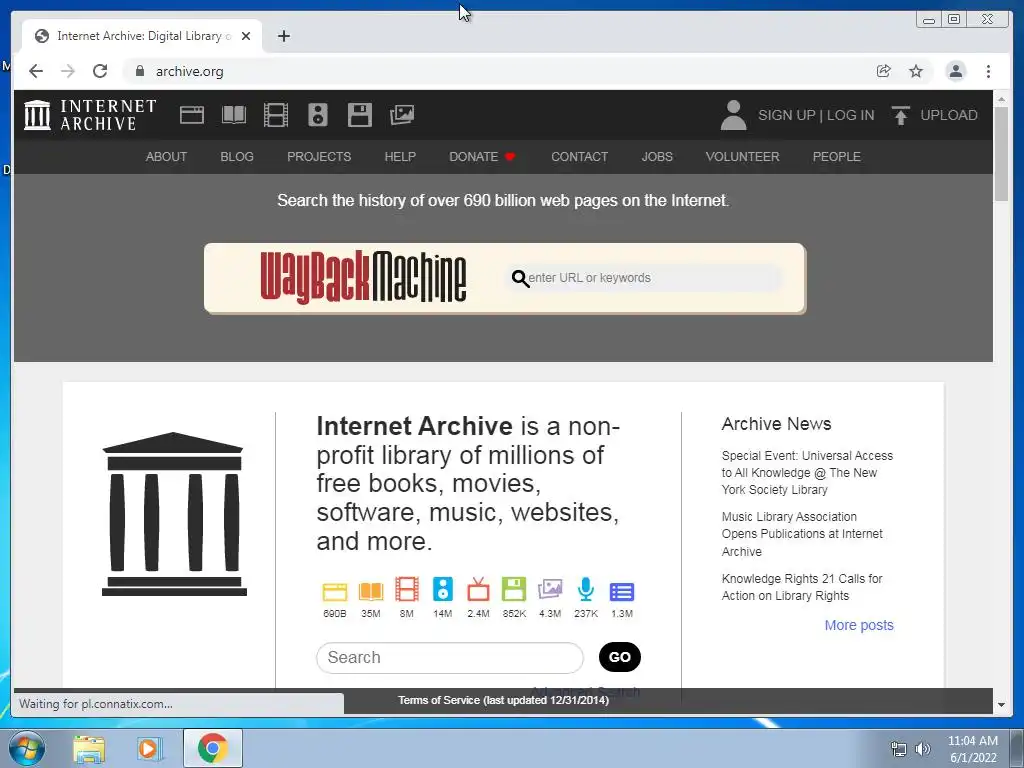Close the Internet Archive tab
This screenshot has width=1024, height=768.
pyautogui.click(x=246, y=36)
